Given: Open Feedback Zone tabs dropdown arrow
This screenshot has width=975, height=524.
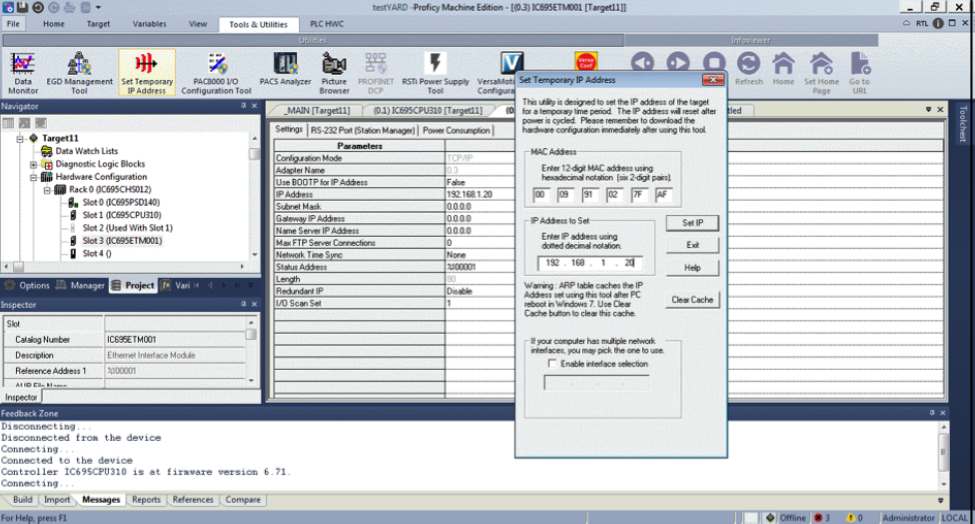Looking at the screenshot, I should point(940,500).
